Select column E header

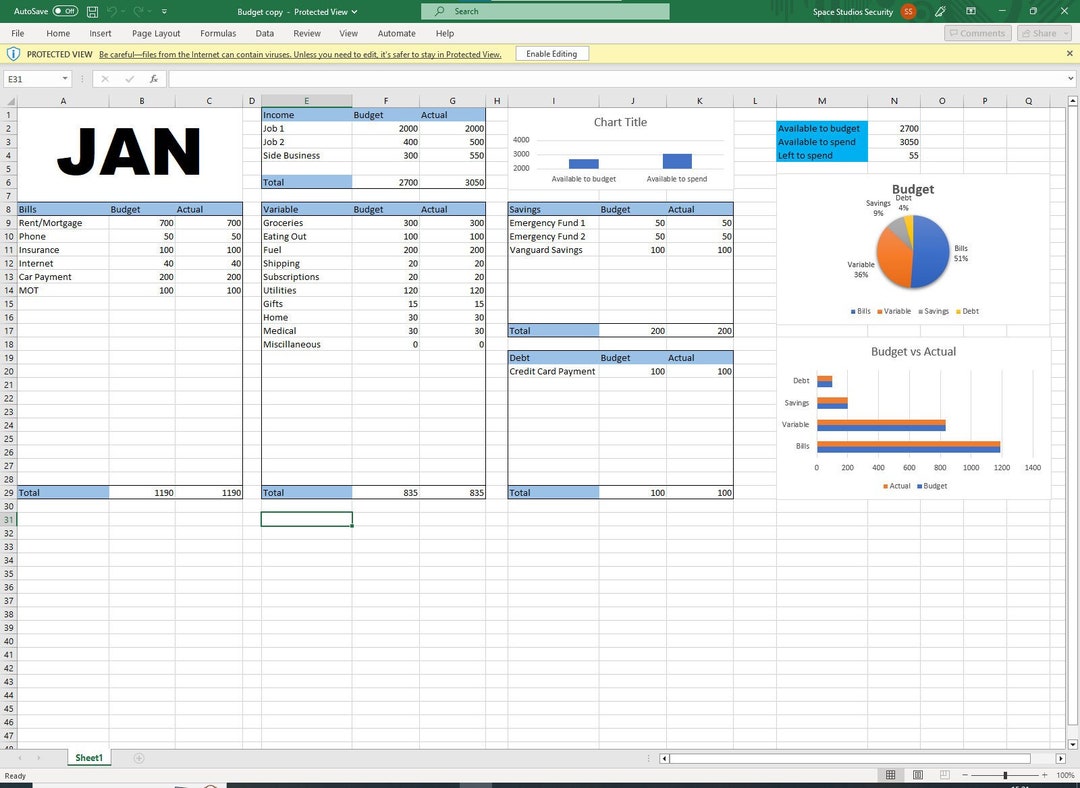point(307,101)
